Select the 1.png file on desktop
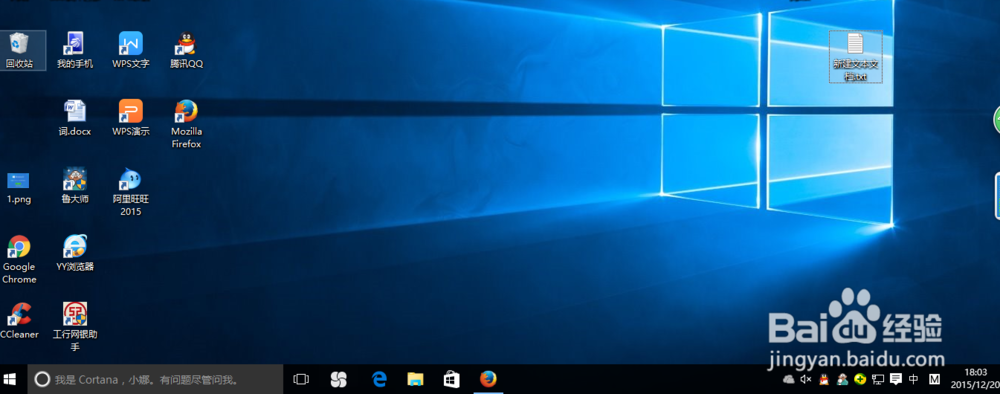This screenshot has width=1000, height=394. click(x=19, y=187)
